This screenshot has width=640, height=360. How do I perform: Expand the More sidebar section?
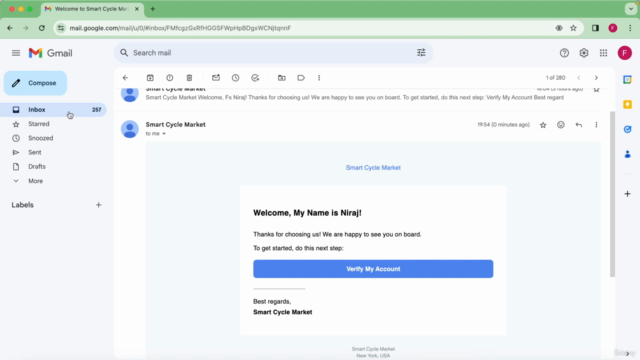pos(36,181)
